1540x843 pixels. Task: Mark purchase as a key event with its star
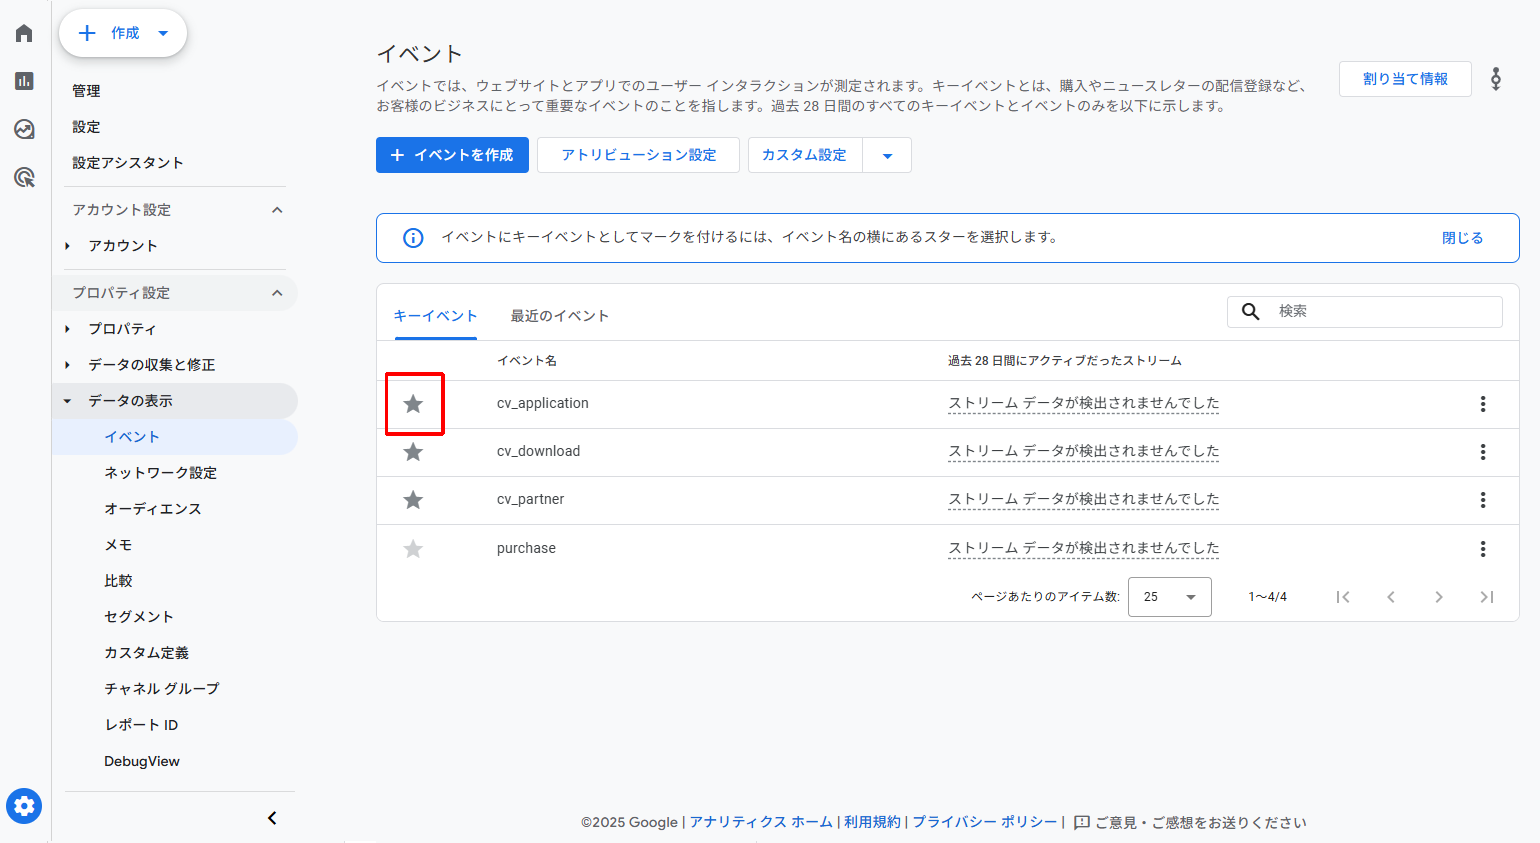point(413,547)
